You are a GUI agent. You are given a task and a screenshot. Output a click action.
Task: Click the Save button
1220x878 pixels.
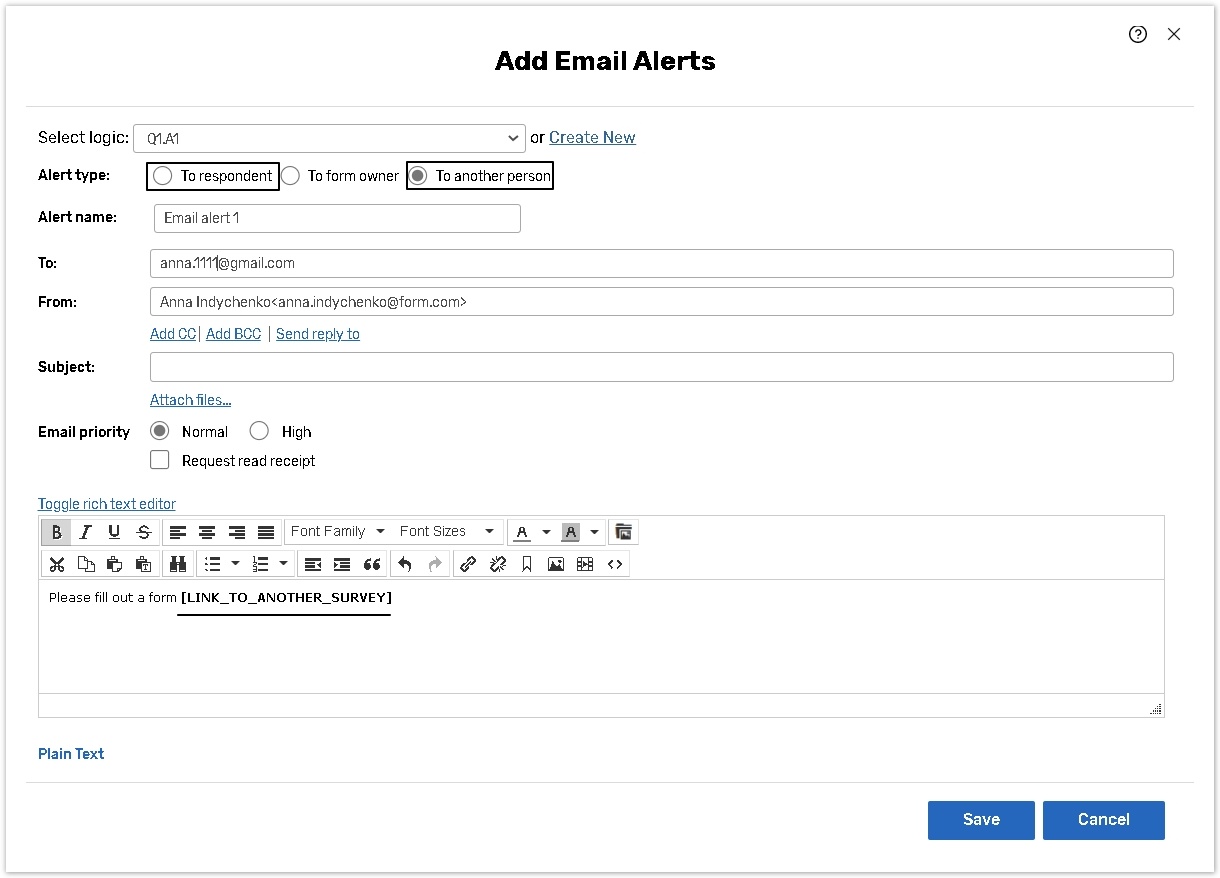980,819
